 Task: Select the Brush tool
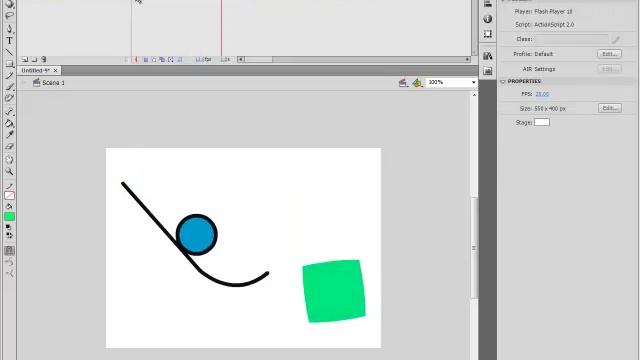9,87
